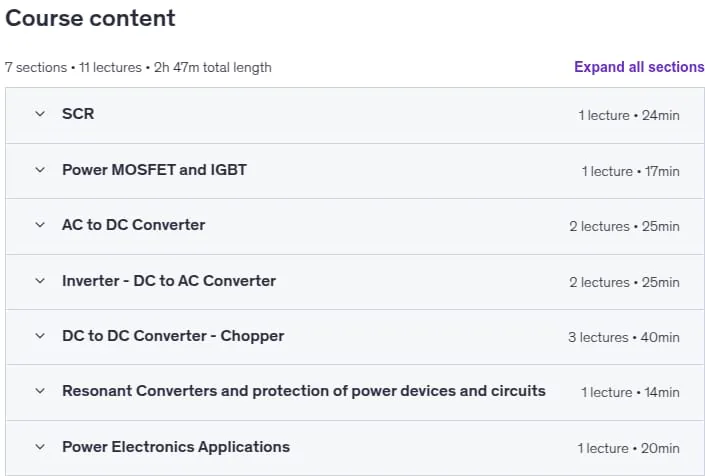The width and height of the screenshot is (705, 476).
Task: Expand Power MOSFET and IGBT chevron
Action: coord(40,170)
